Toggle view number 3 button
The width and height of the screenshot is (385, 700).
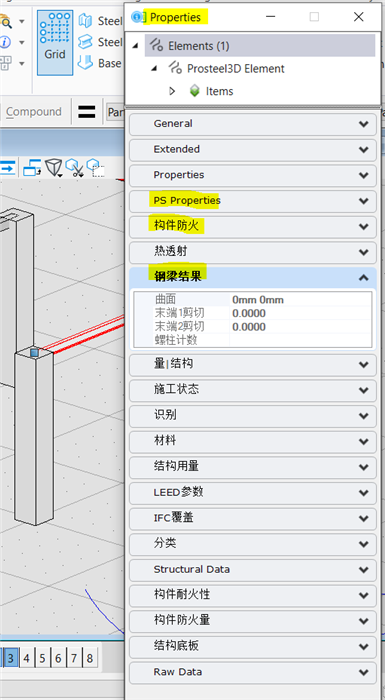coord(11,658)
